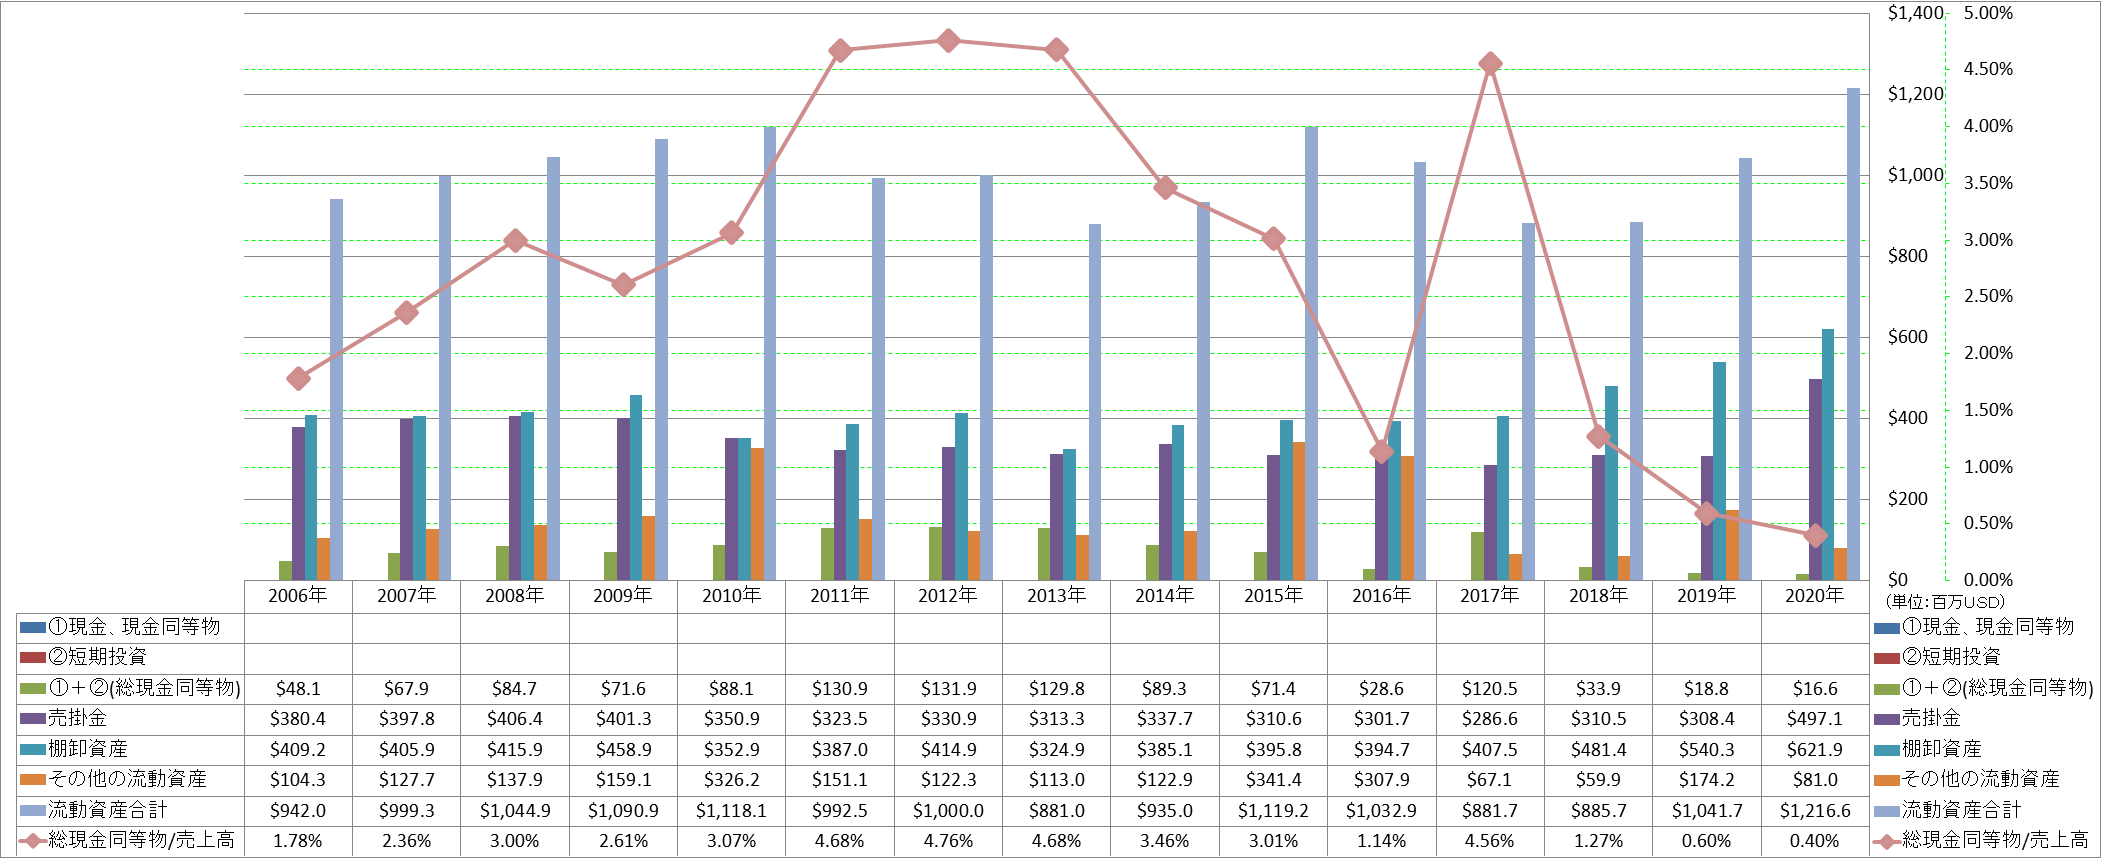This screenshot has width=2101, height=858.
Task: Click the $800 axis label
Action: (x=1908, y=256)
